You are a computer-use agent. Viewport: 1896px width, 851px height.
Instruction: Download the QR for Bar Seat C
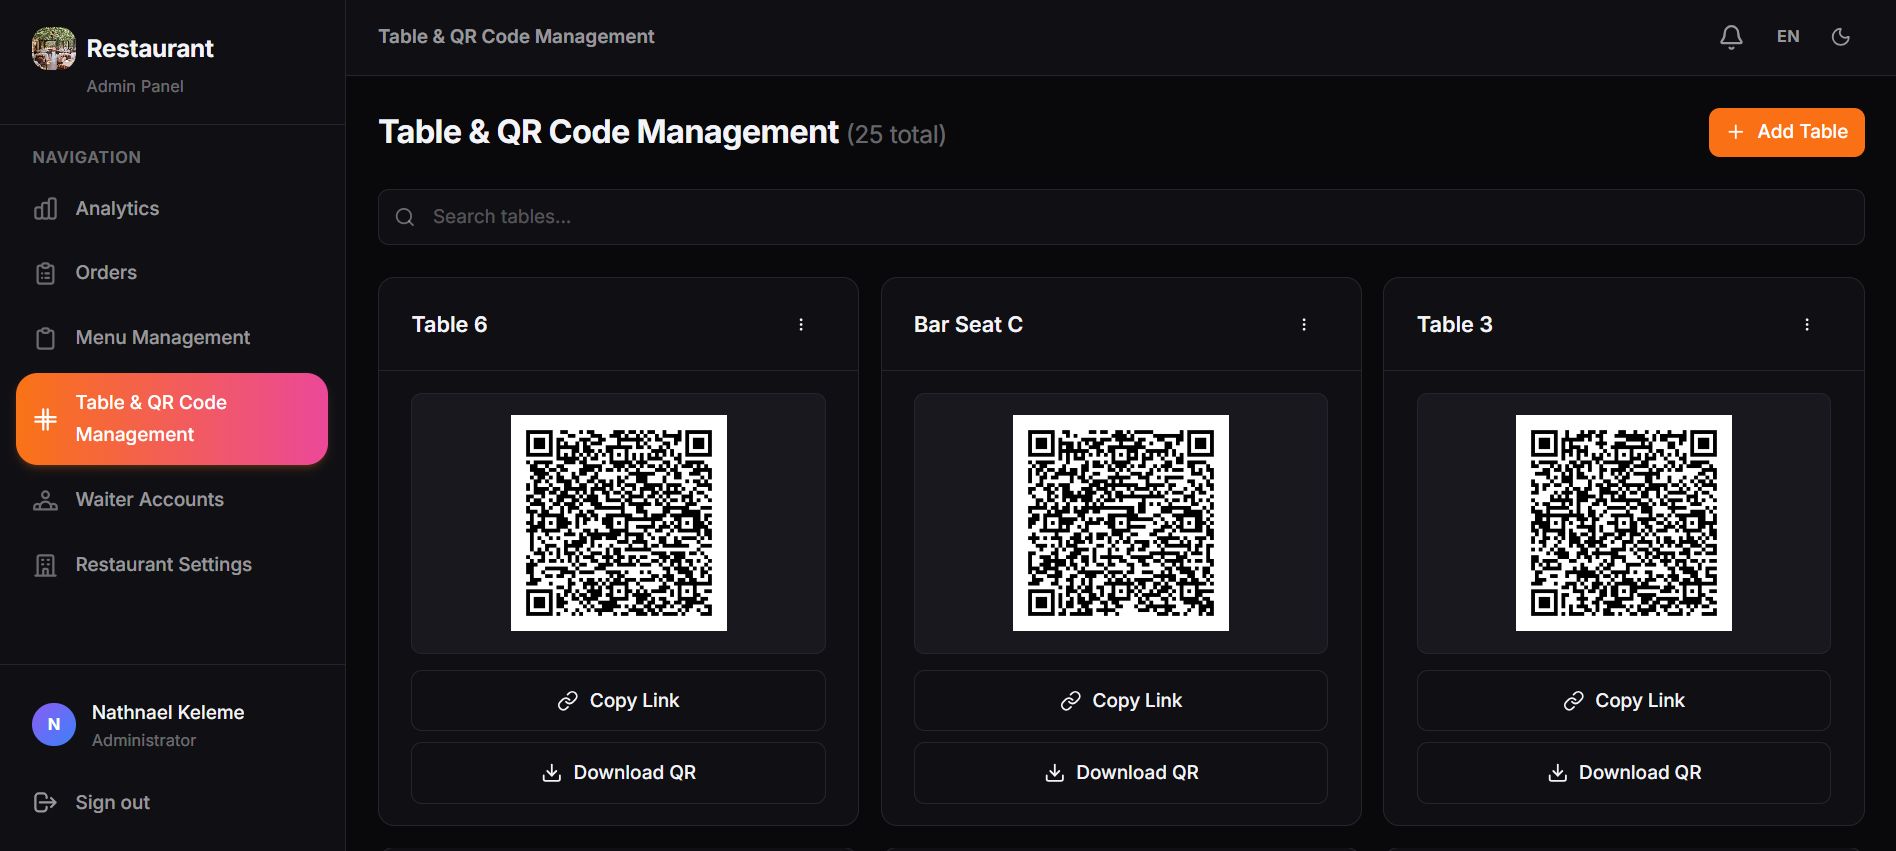(x=1121, y=772)
